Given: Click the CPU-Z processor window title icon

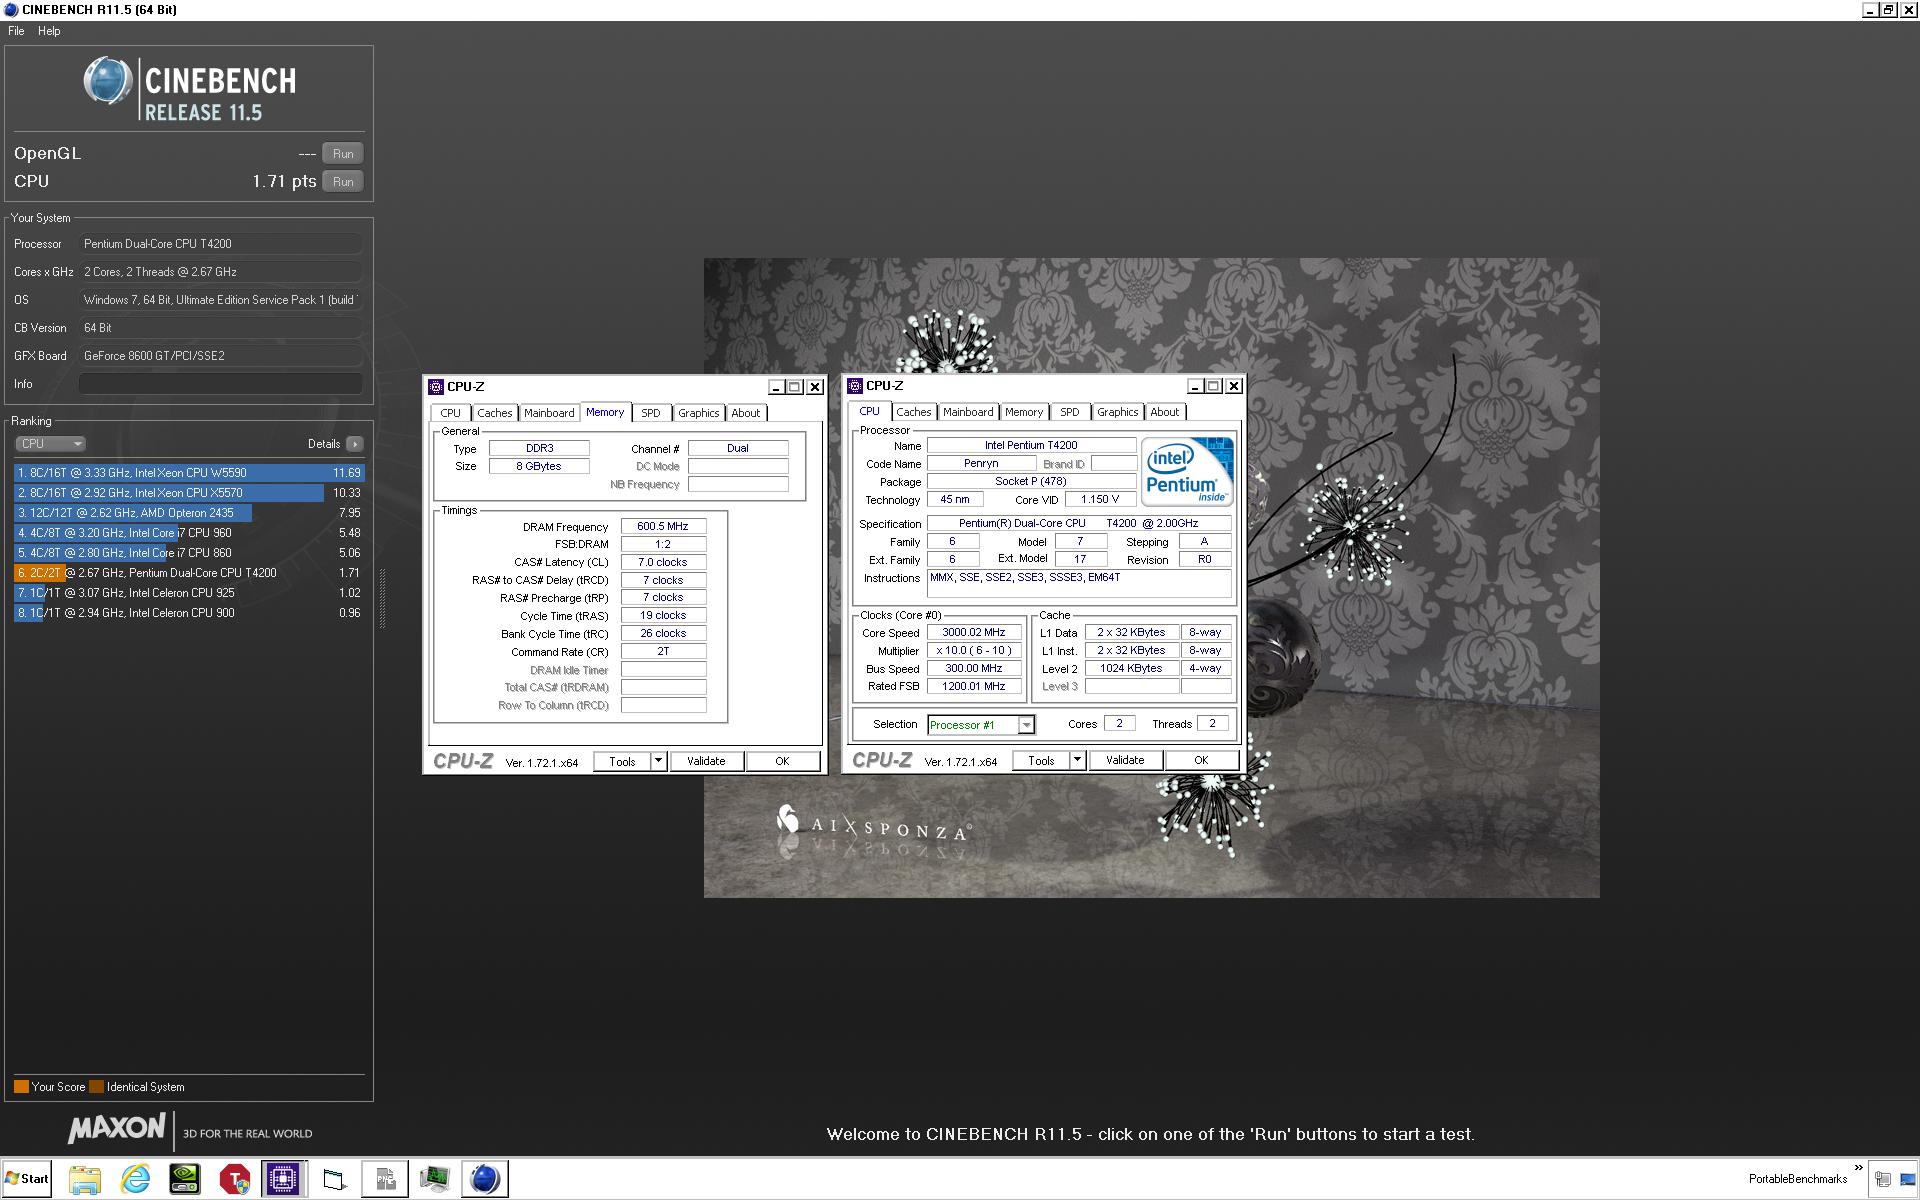Looking at the screenshot, I should [x=855, y=386].
